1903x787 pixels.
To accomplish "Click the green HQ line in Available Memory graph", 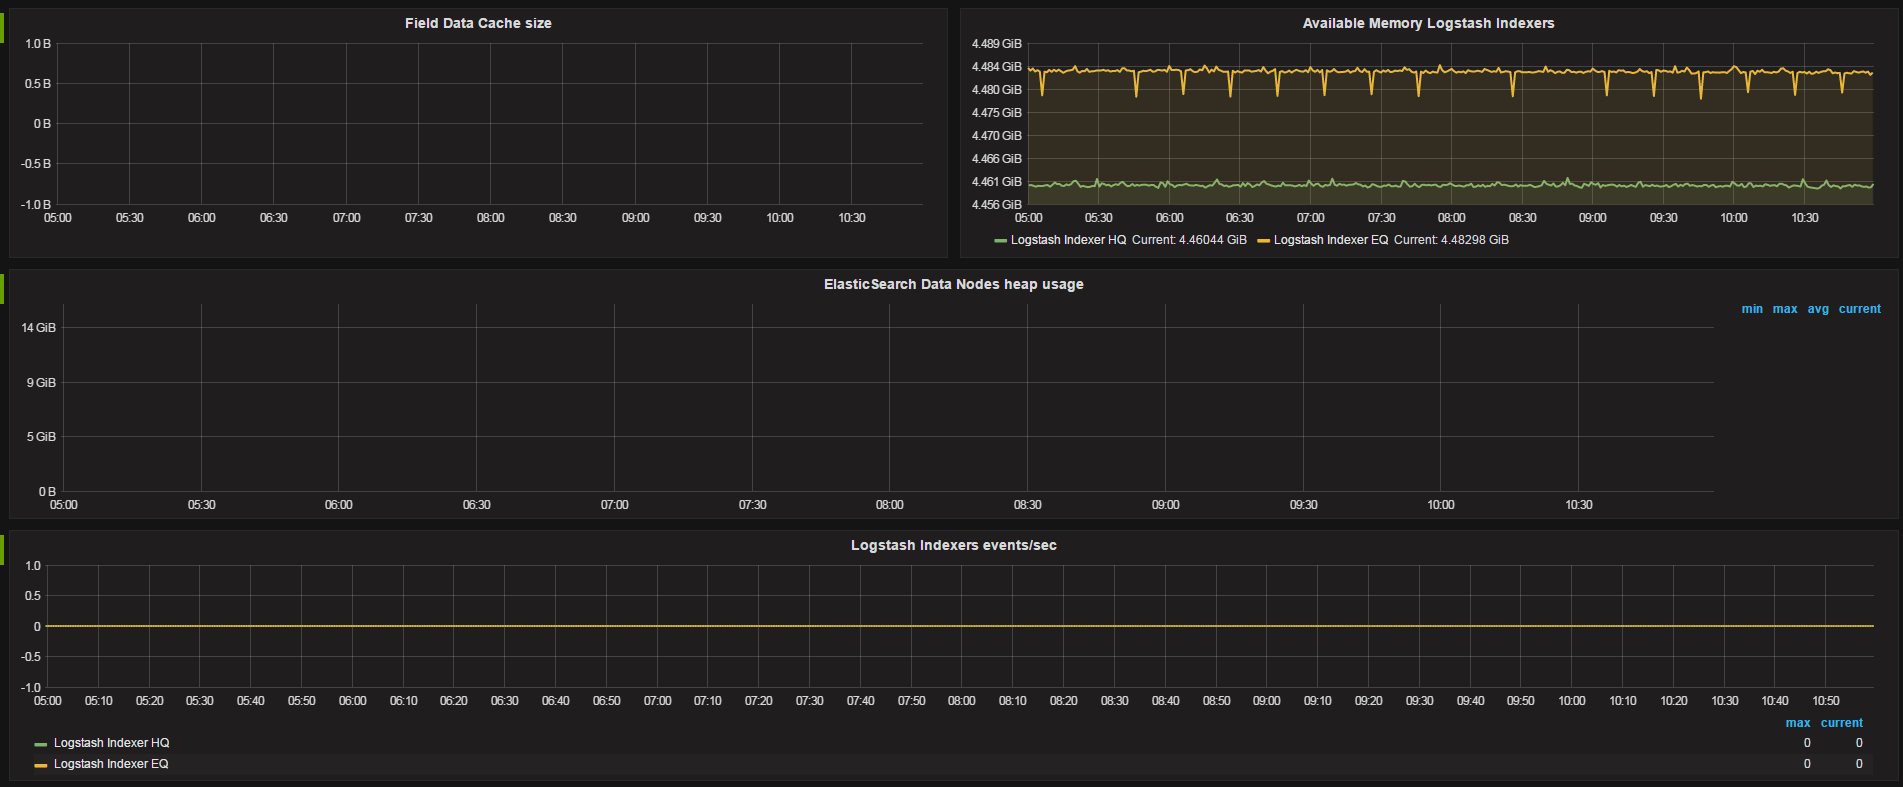I will [x=1450, y=185].
